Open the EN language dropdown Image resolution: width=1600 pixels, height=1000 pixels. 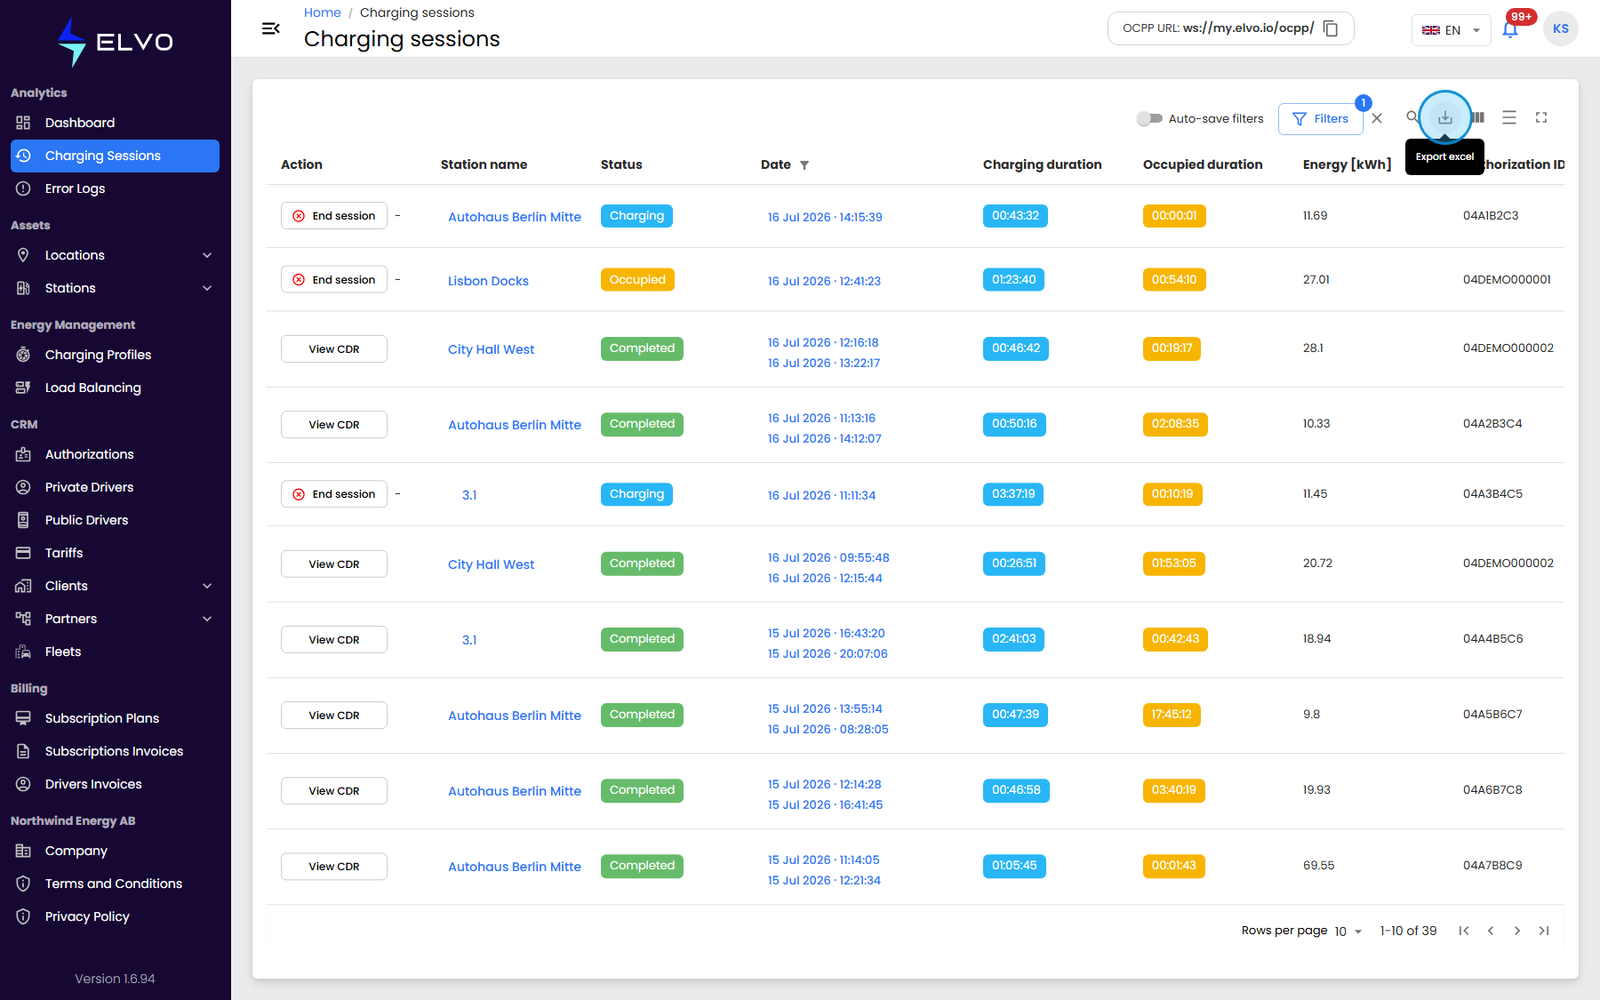pyautogui.click(x=1451, y=30)
